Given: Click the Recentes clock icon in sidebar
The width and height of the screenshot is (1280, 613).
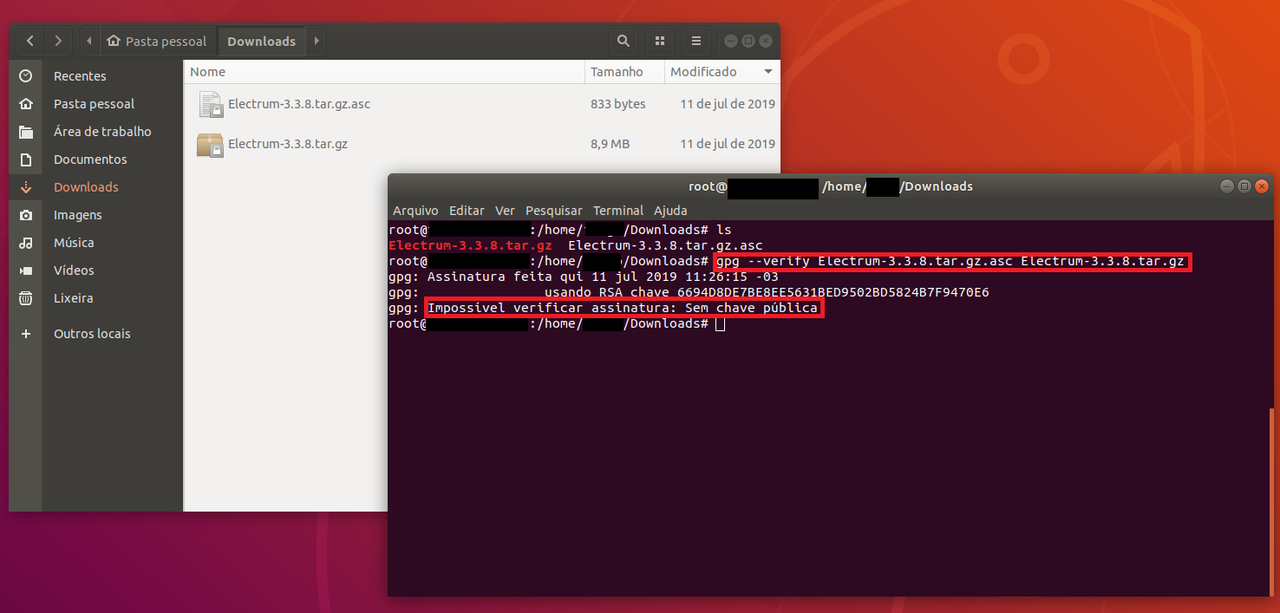Looking at the screenshot, I should [26, 76].
